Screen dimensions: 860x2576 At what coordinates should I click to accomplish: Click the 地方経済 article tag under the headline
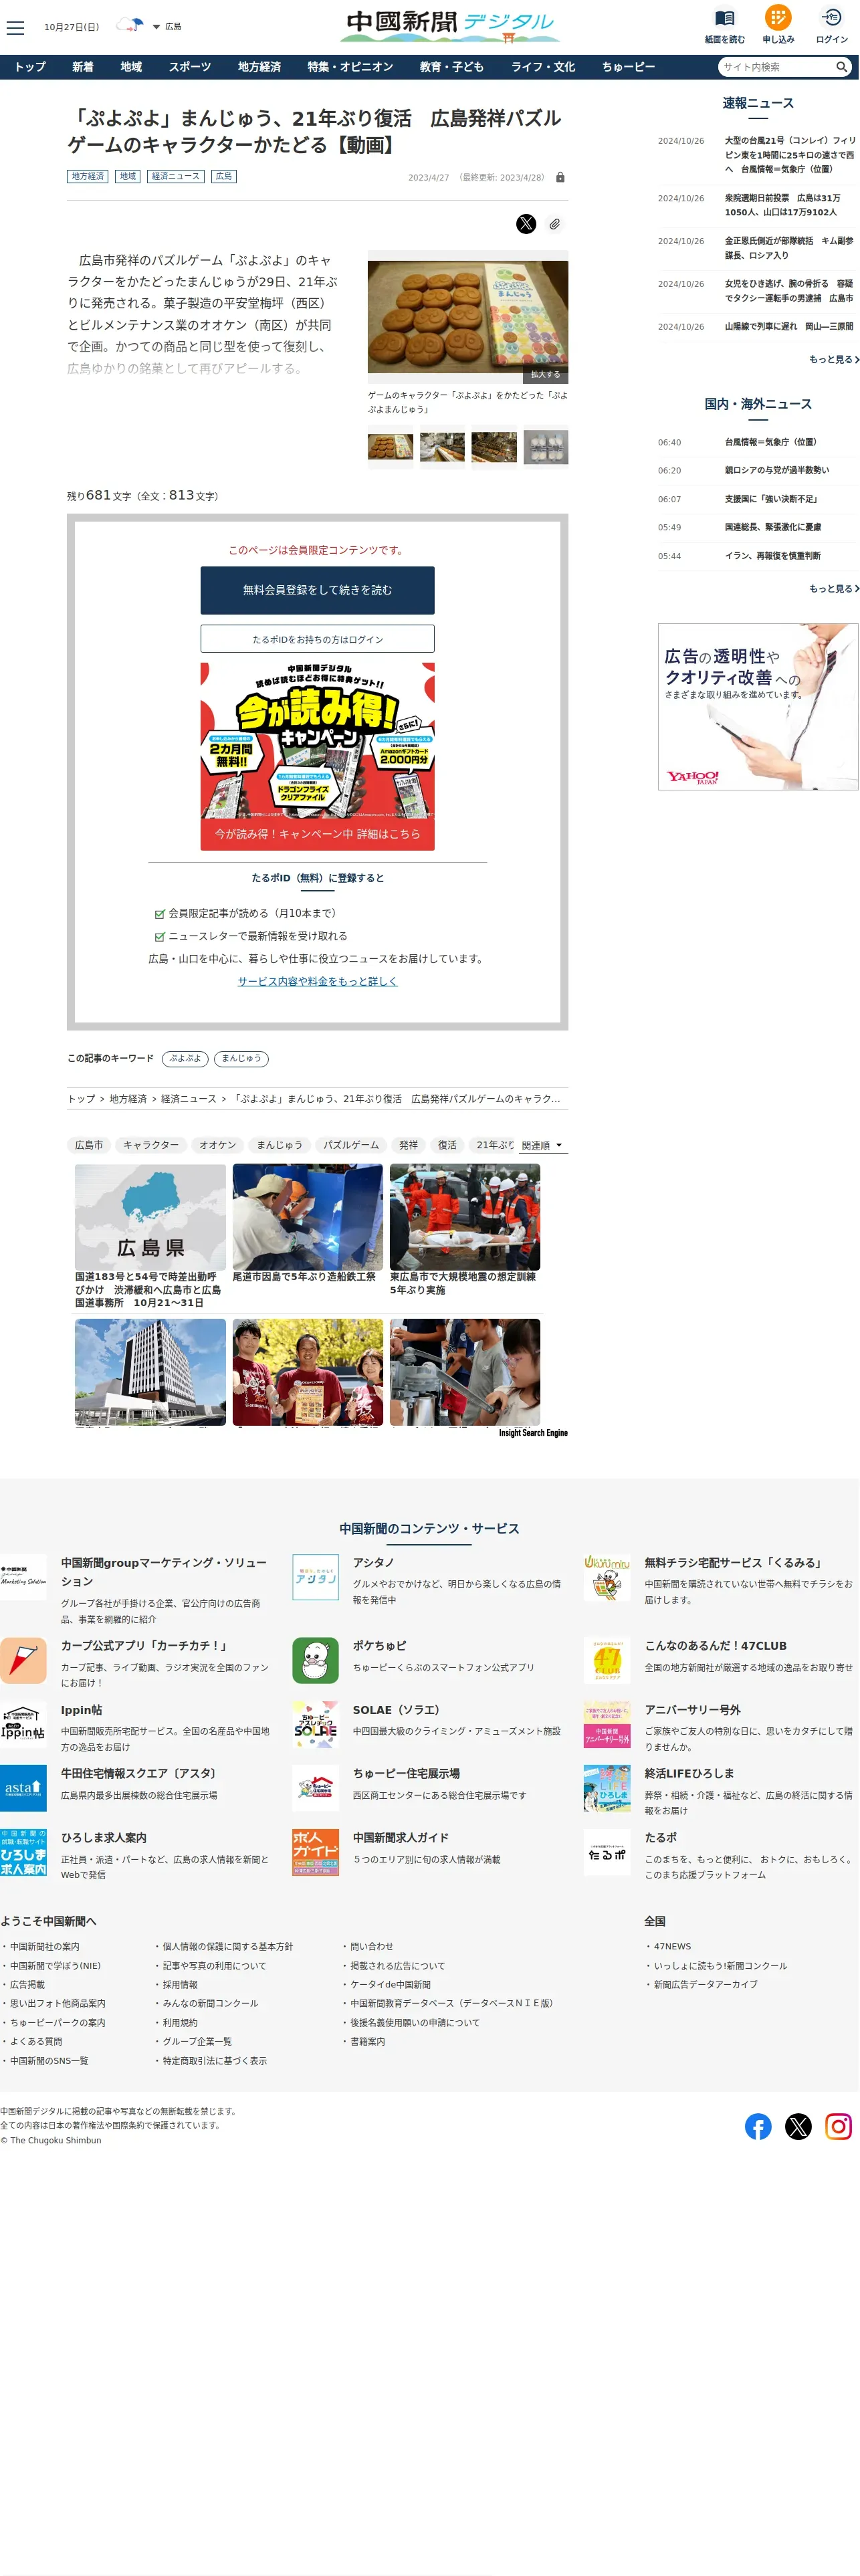[x=88, y=176]
